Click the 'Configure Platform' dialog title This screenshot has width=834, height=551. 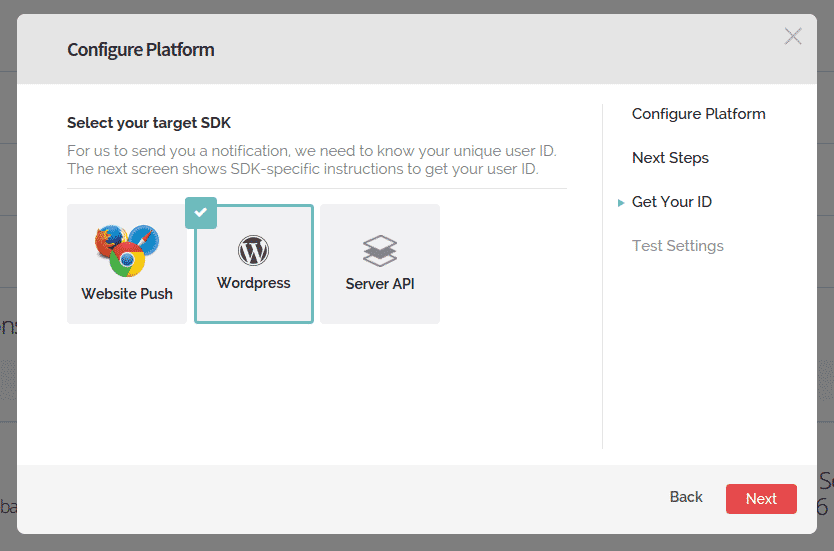coord(140,49)
